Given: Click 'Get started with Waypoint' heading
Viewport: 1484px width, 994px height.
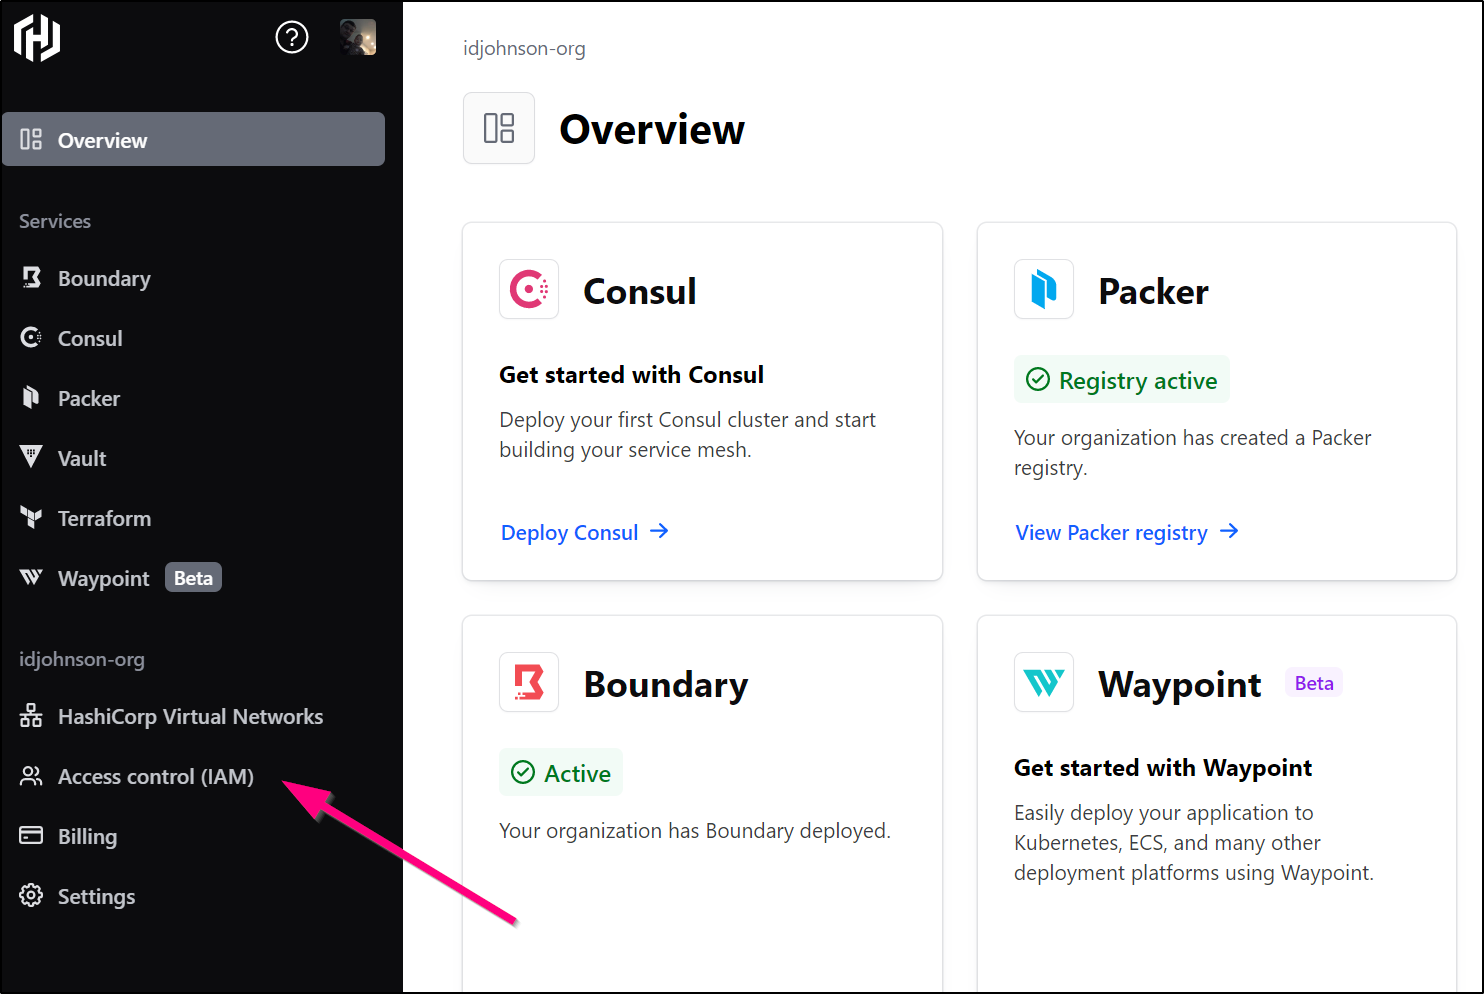Looking at the screenshot, I should pos(1163,768).
